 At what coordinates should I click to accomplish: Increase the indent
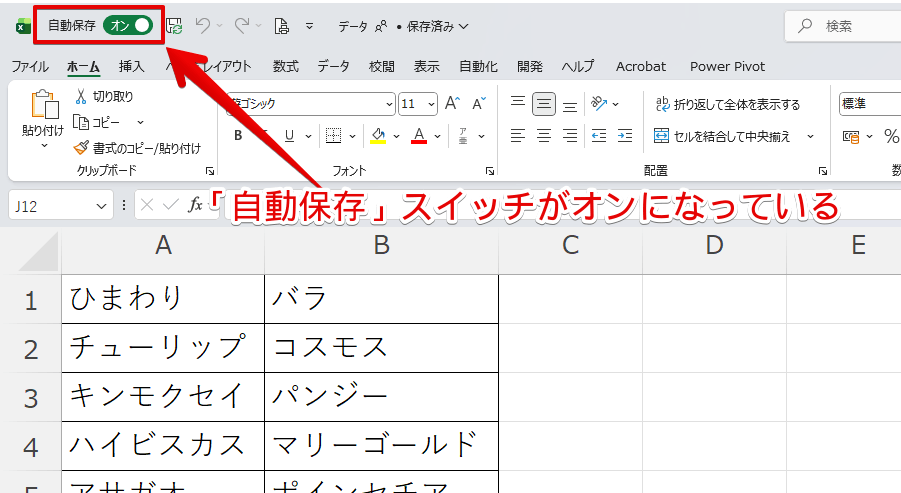tap(625, 136)
